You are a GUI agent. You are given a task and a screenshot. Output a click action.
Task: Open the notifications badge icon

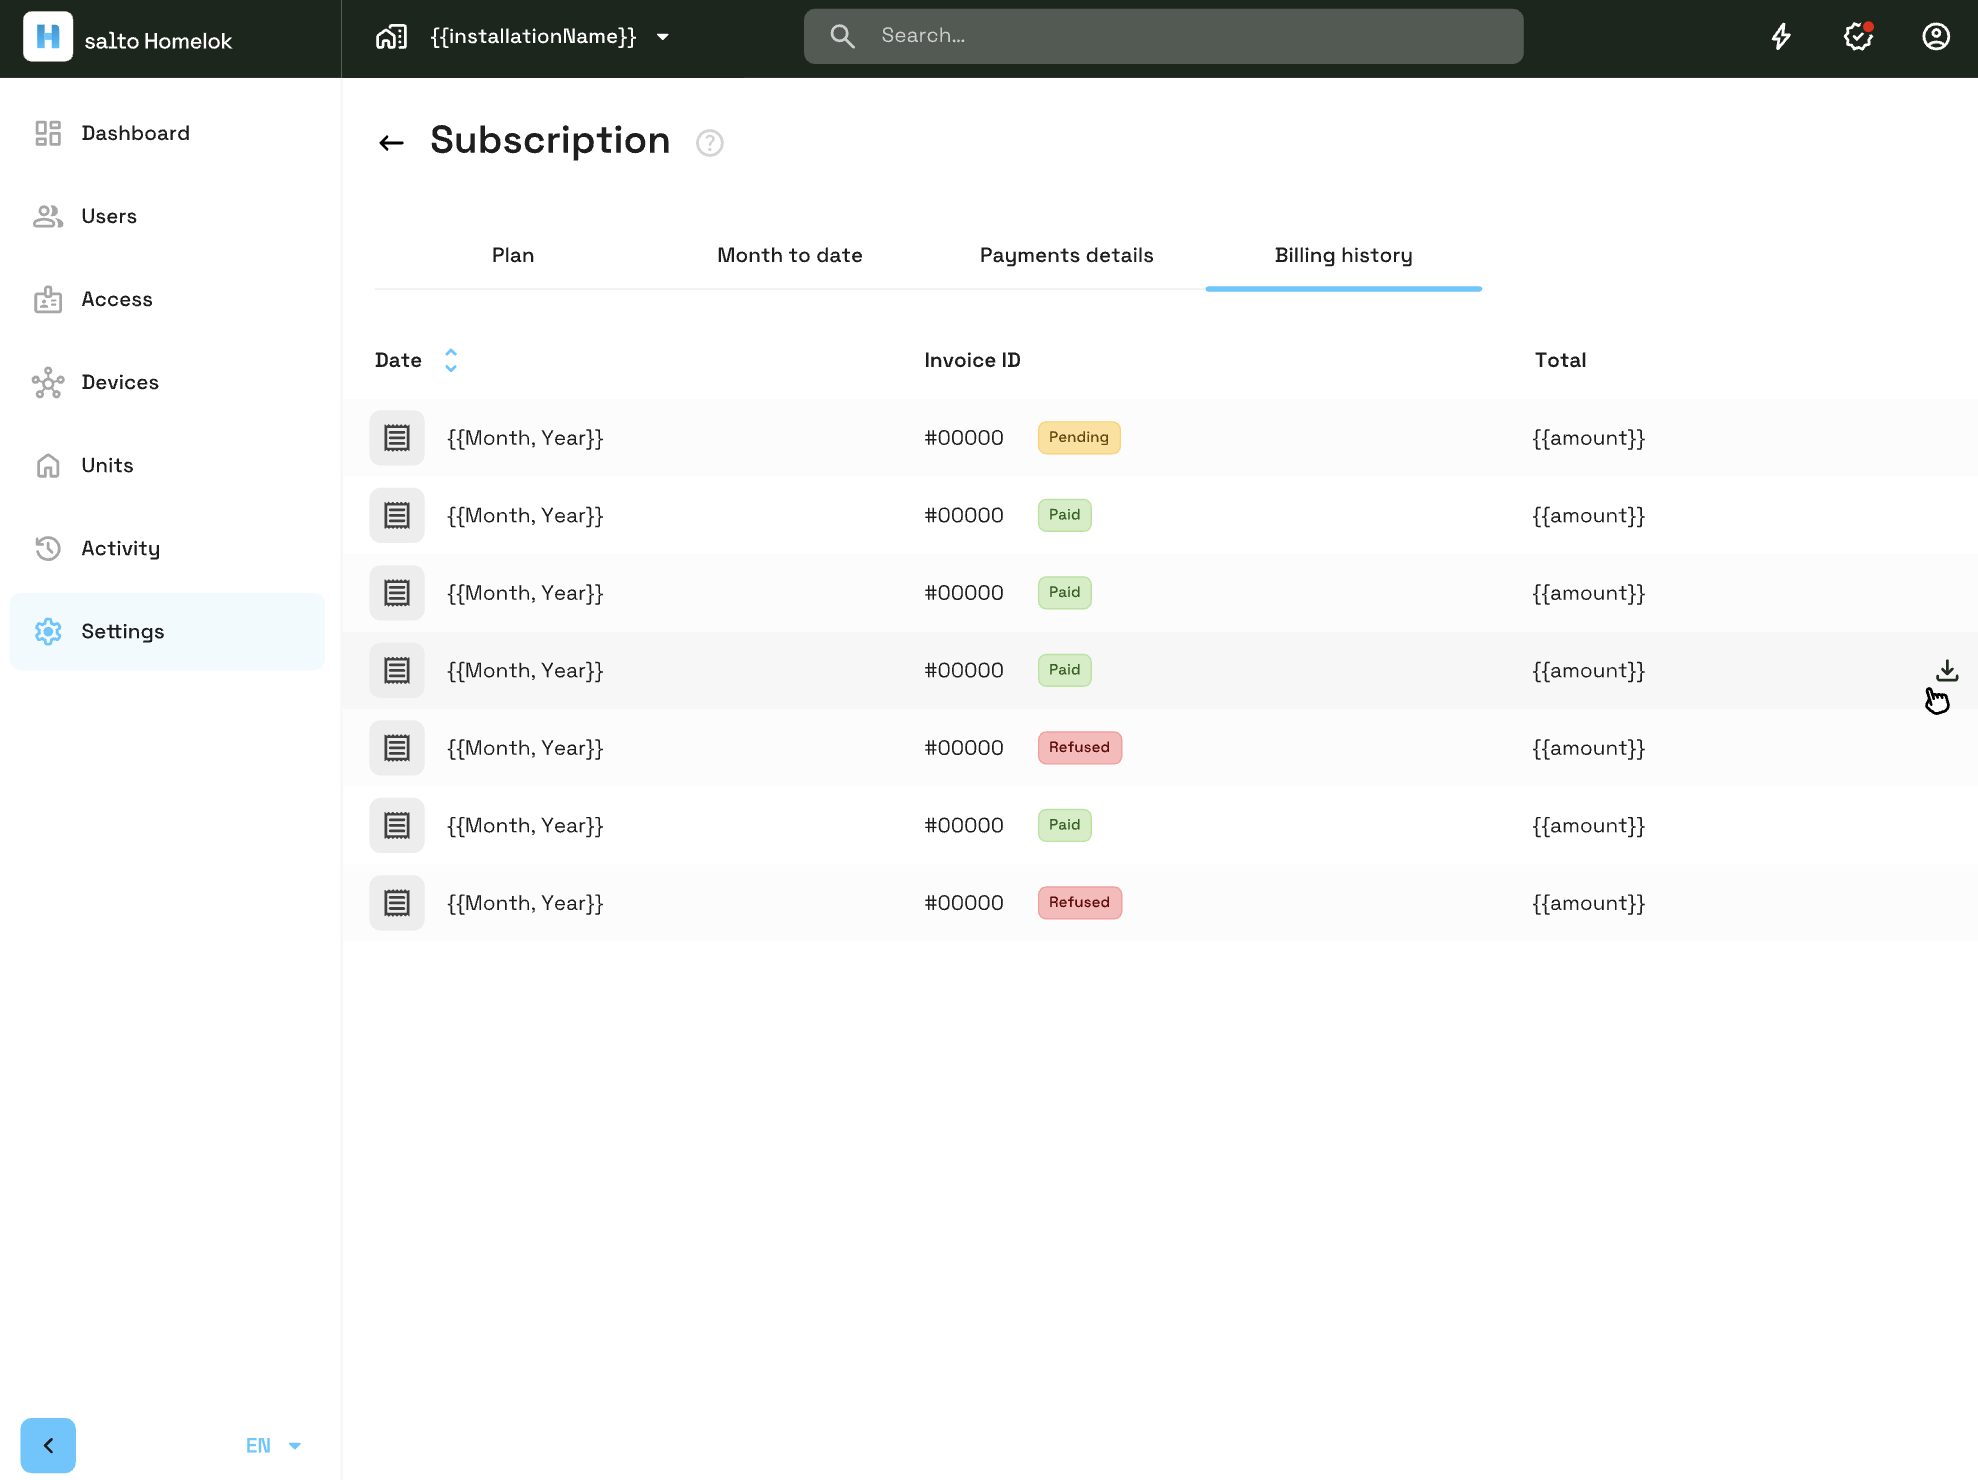pyautogui.click(x=1858, y=37)
